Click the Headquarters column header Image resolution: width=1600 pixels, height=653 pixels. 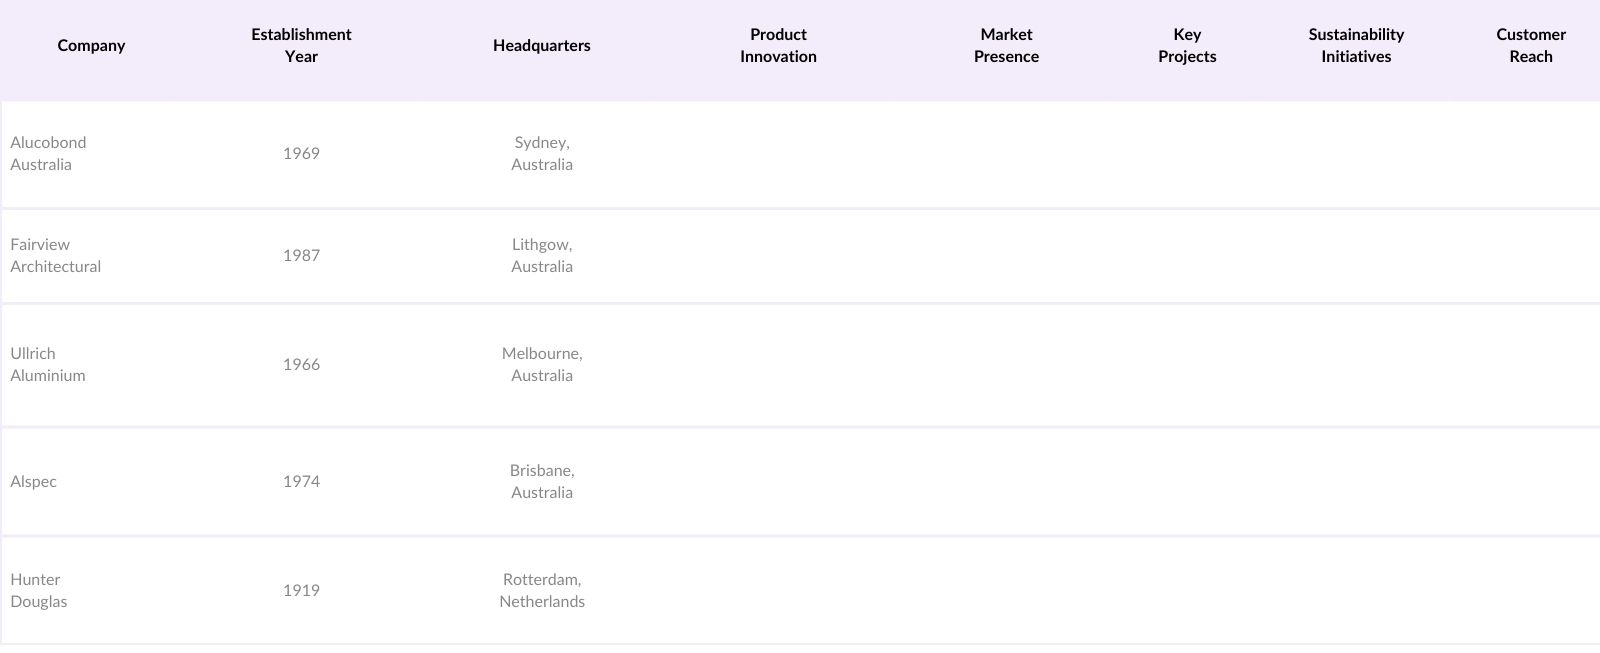[542, 45]
